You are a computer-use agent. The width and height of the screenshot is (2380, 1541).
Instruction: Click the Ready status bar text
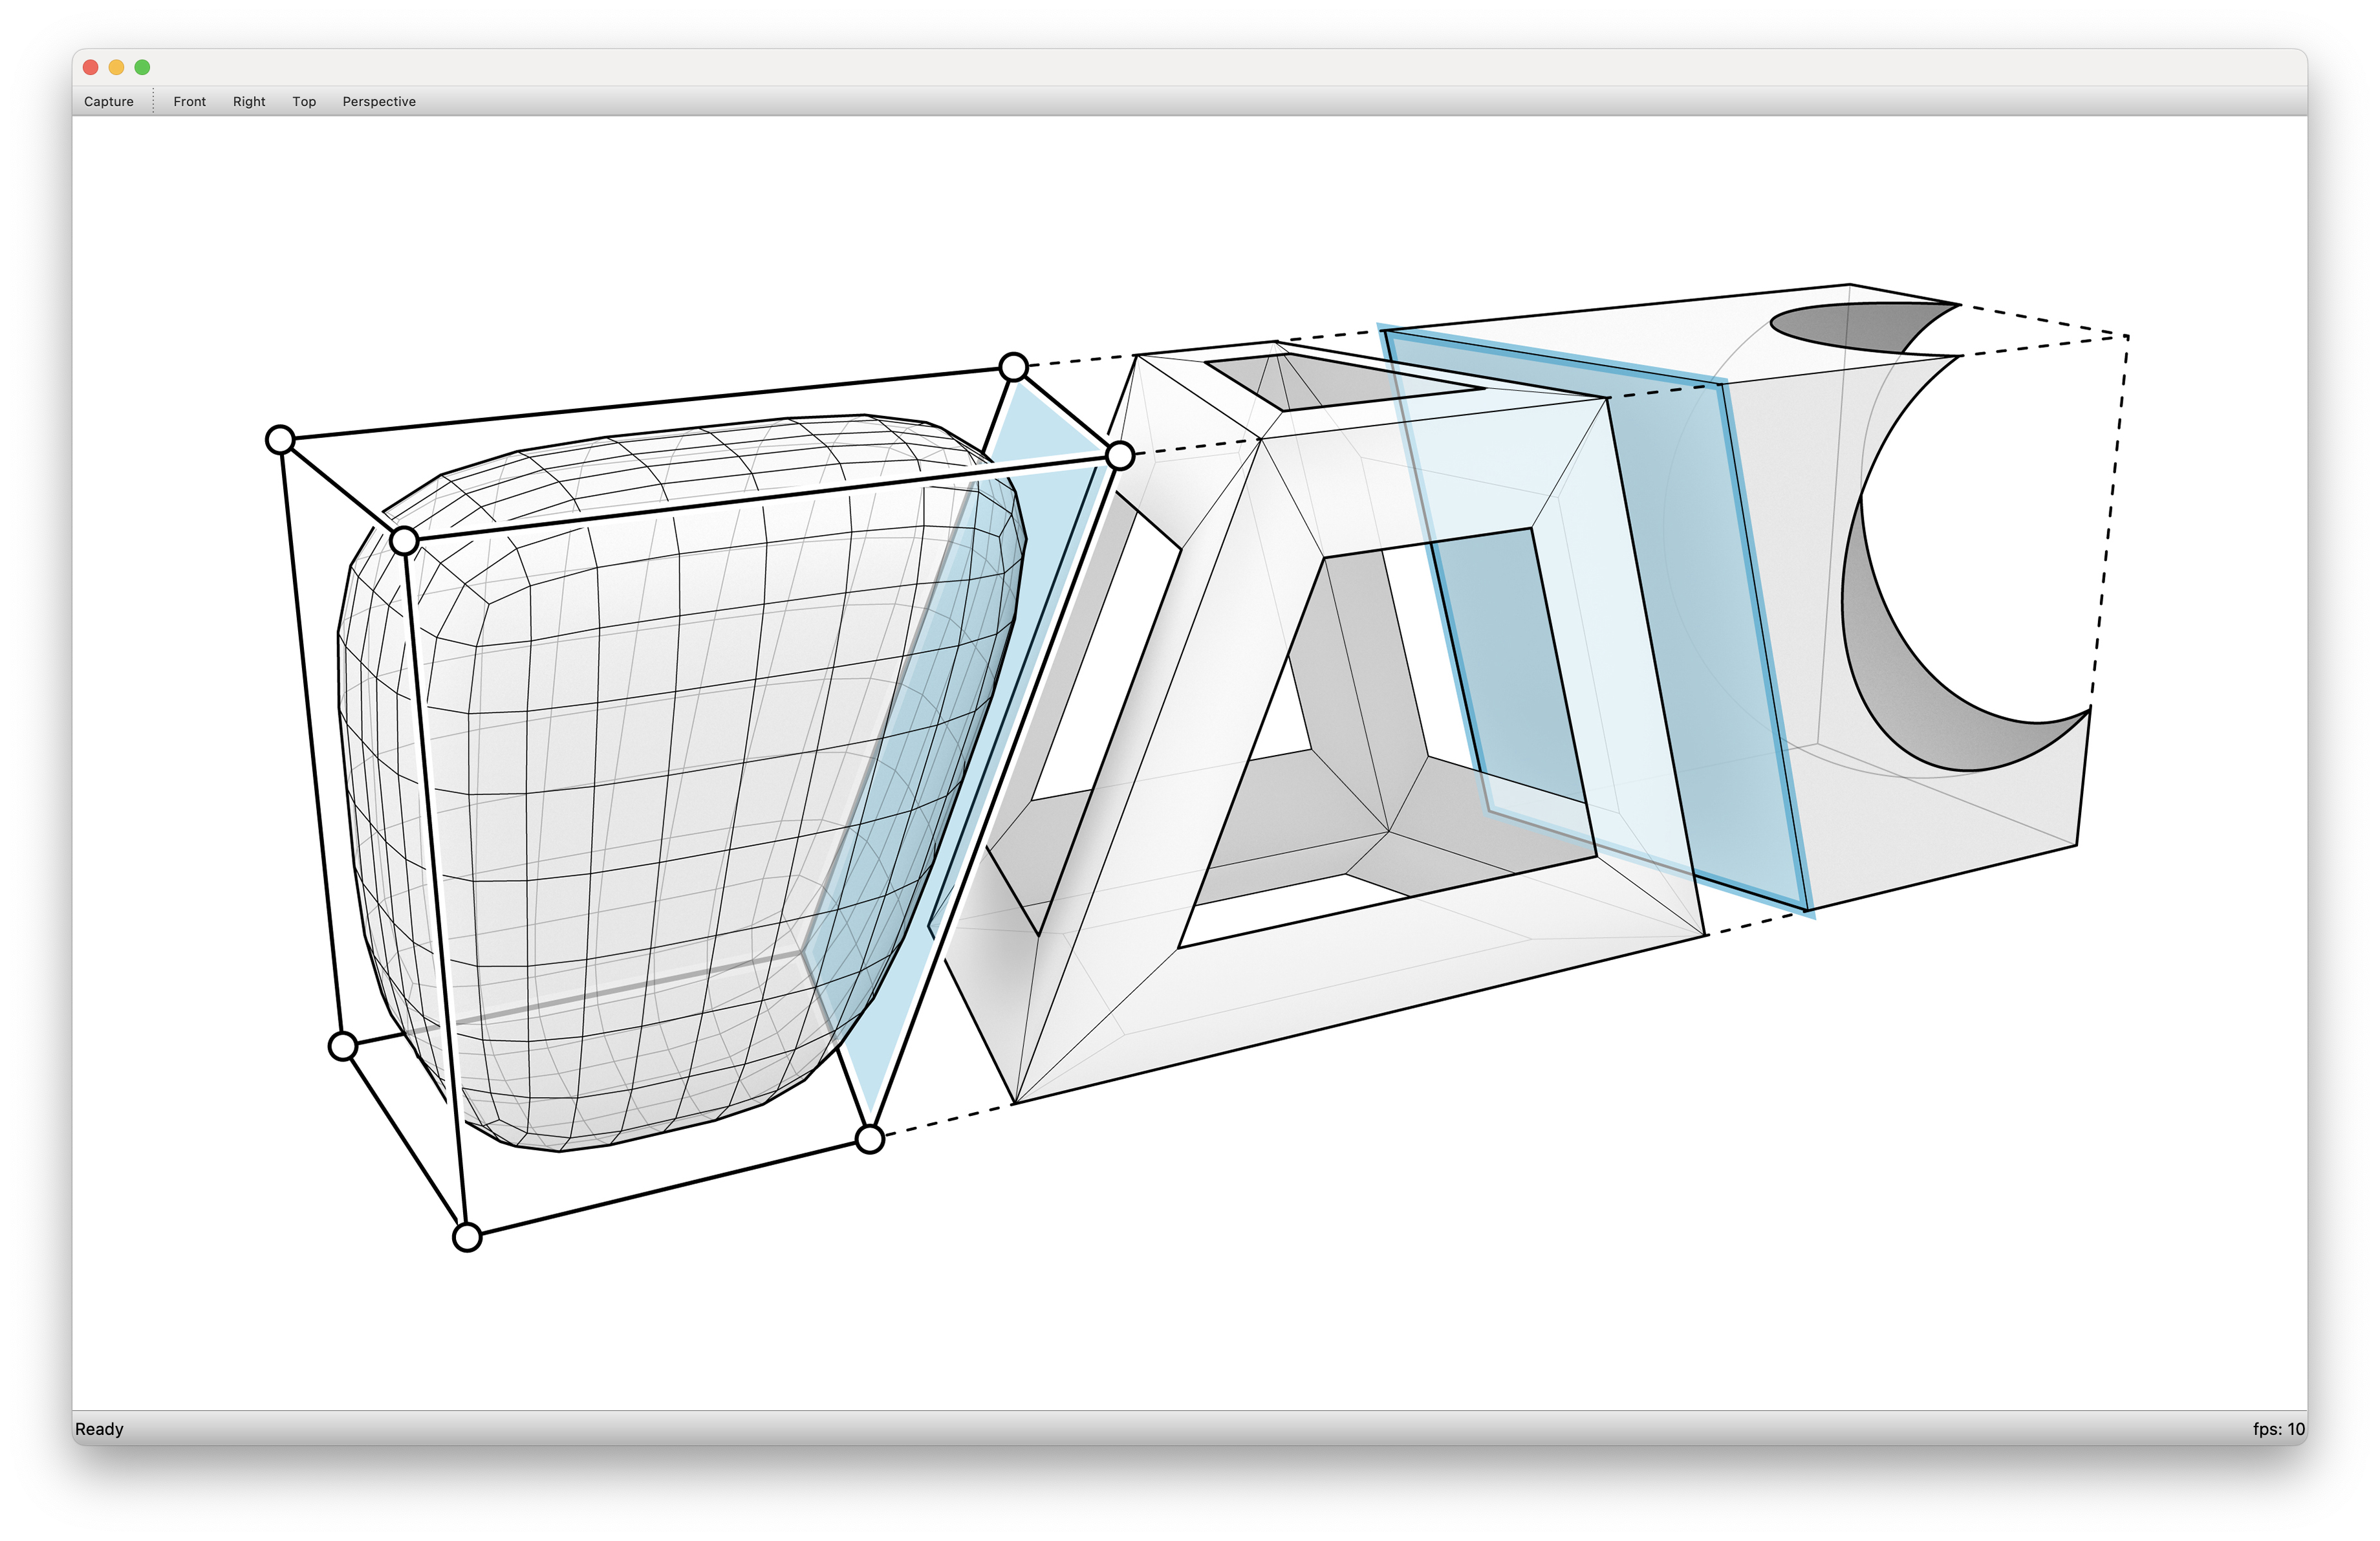tap(99, 1428)
